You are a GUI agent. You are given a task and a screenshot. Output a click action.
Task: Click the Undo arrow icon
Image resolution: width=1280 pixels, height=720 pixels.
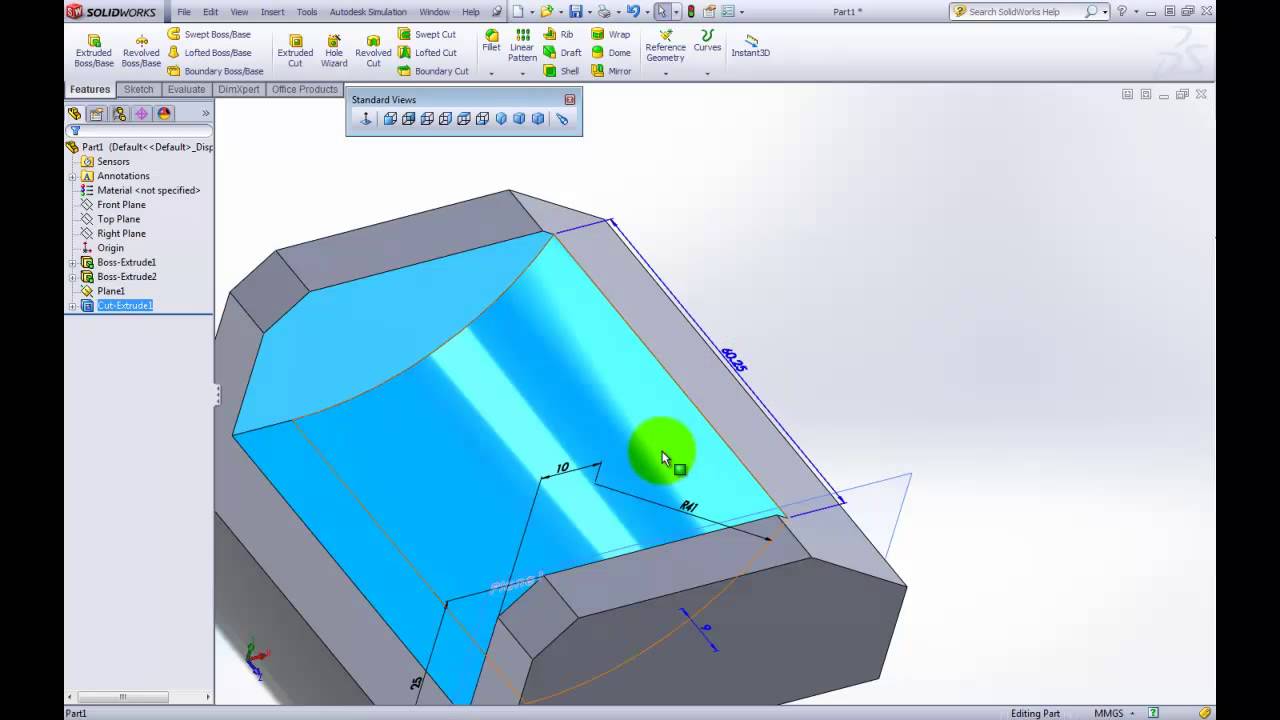[x=632, y=12]
